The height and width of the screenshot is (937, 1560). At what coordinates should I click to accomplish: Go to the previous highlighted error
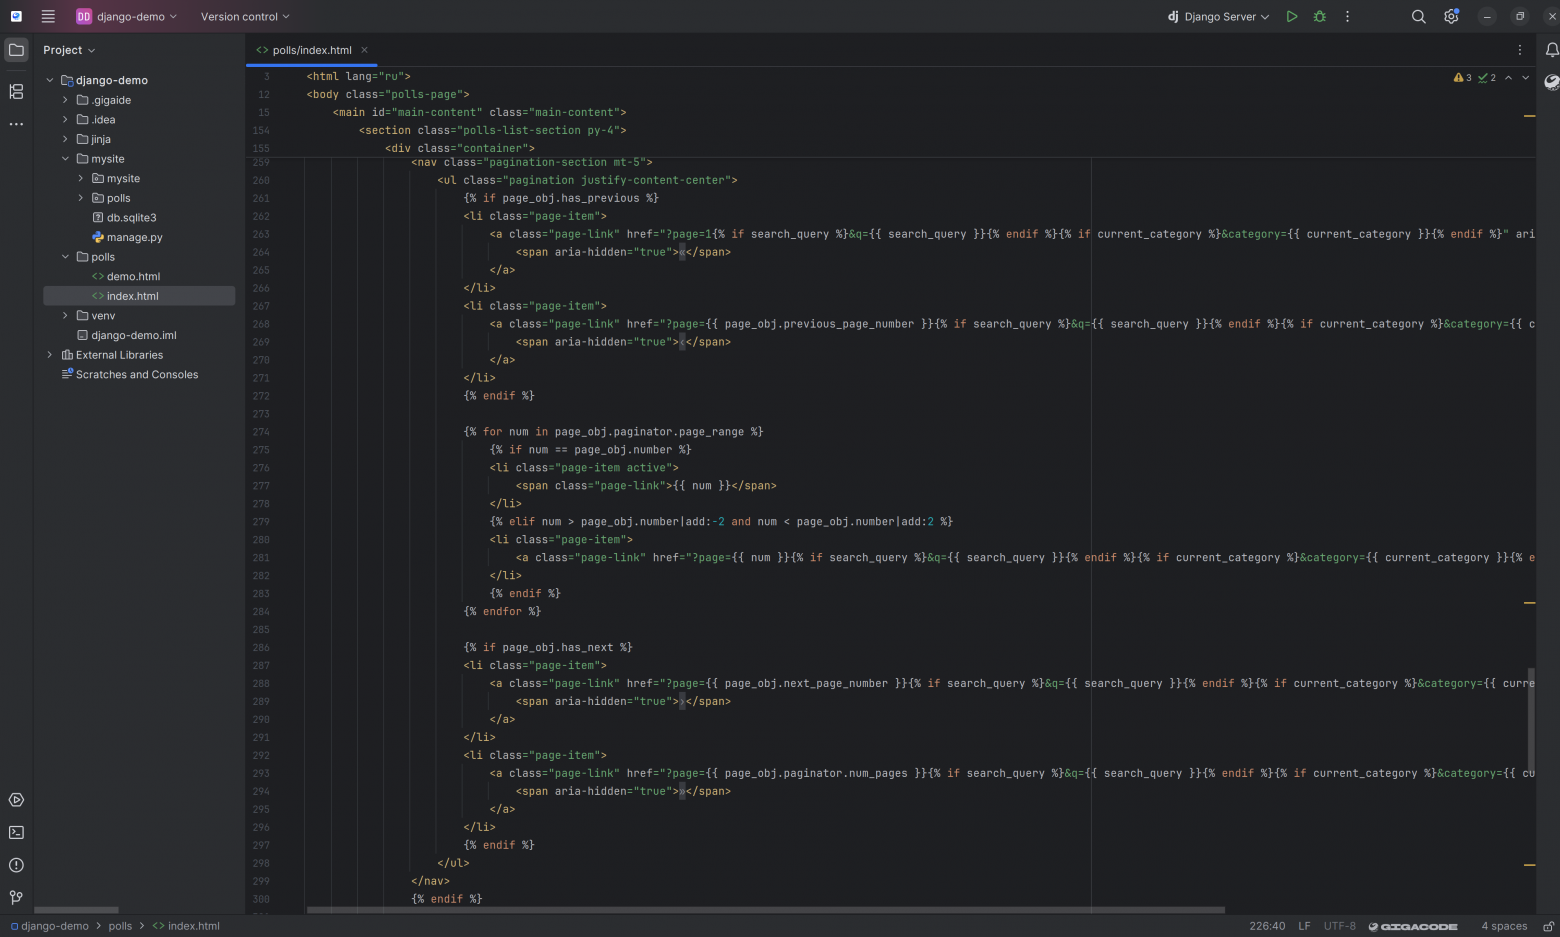[x=1508, y=77]
